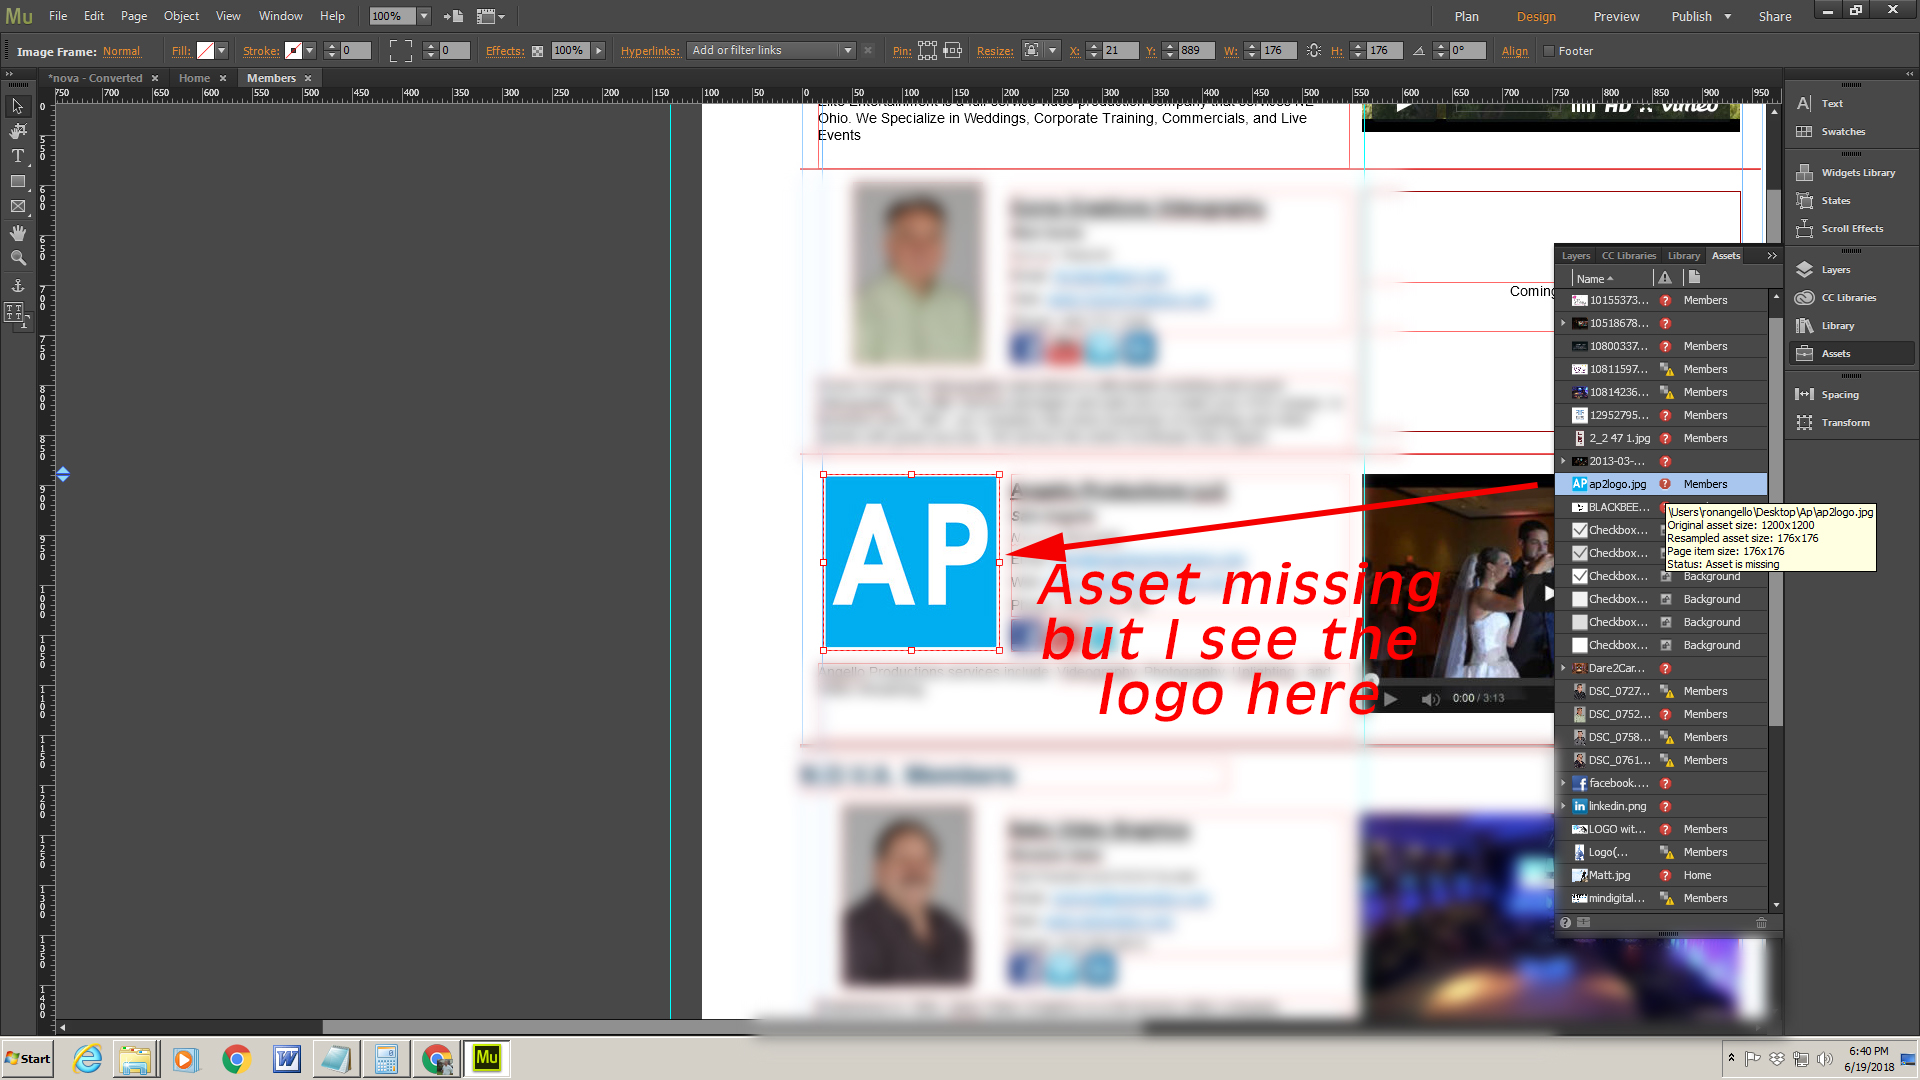1920x1080 pixels.
Task: Select the Zoom magnifier tool
Action: (x=17, y=257)
